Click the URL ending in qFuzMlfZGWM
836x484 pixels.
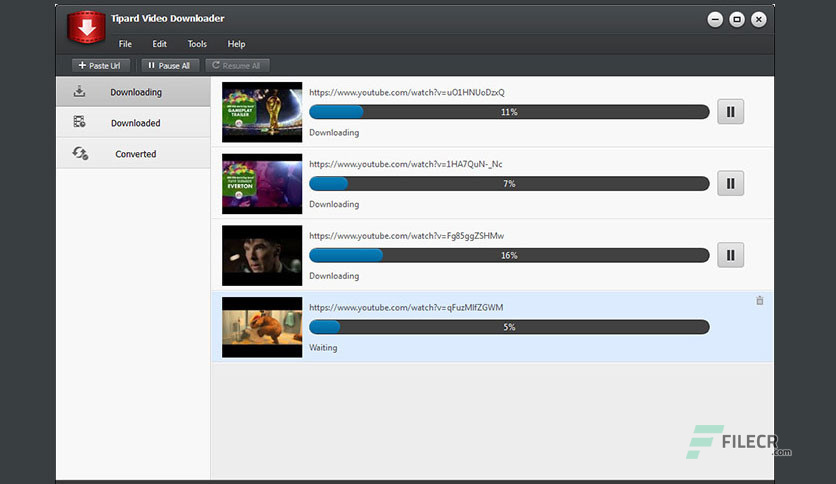coord(406,308)
